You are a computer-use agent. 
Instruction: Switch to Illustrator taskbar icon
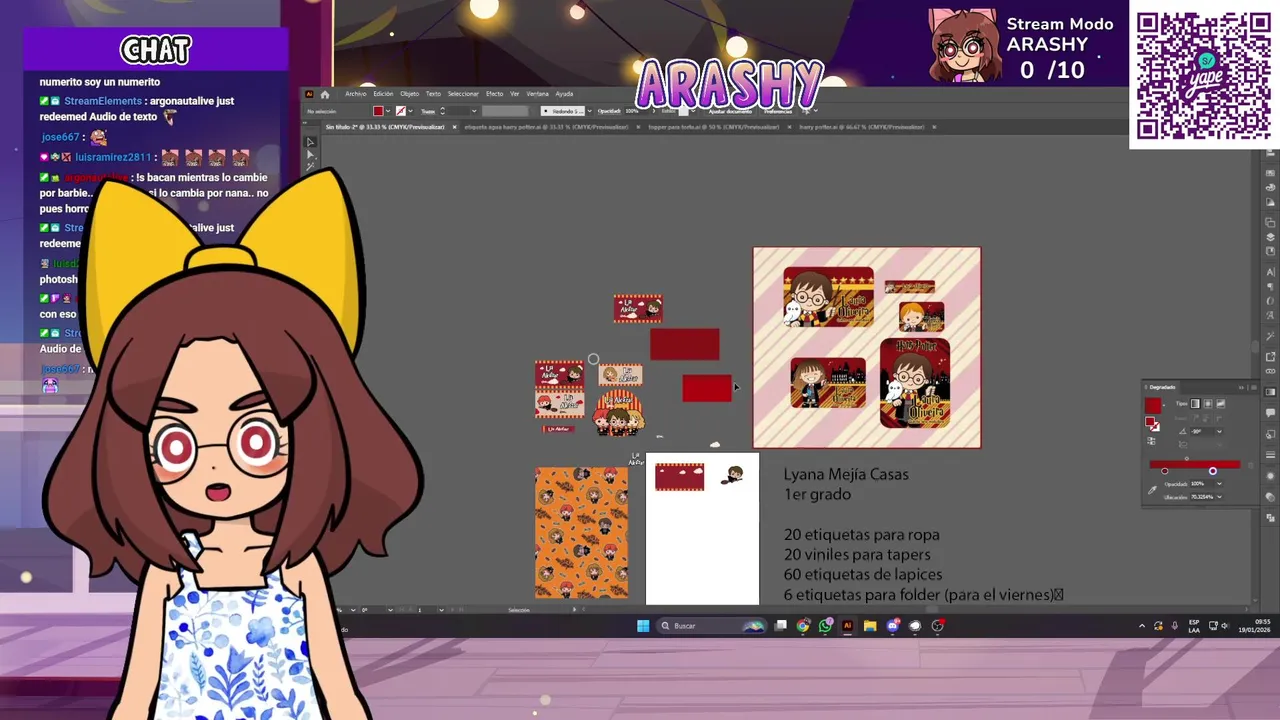(x=847, y=626)
